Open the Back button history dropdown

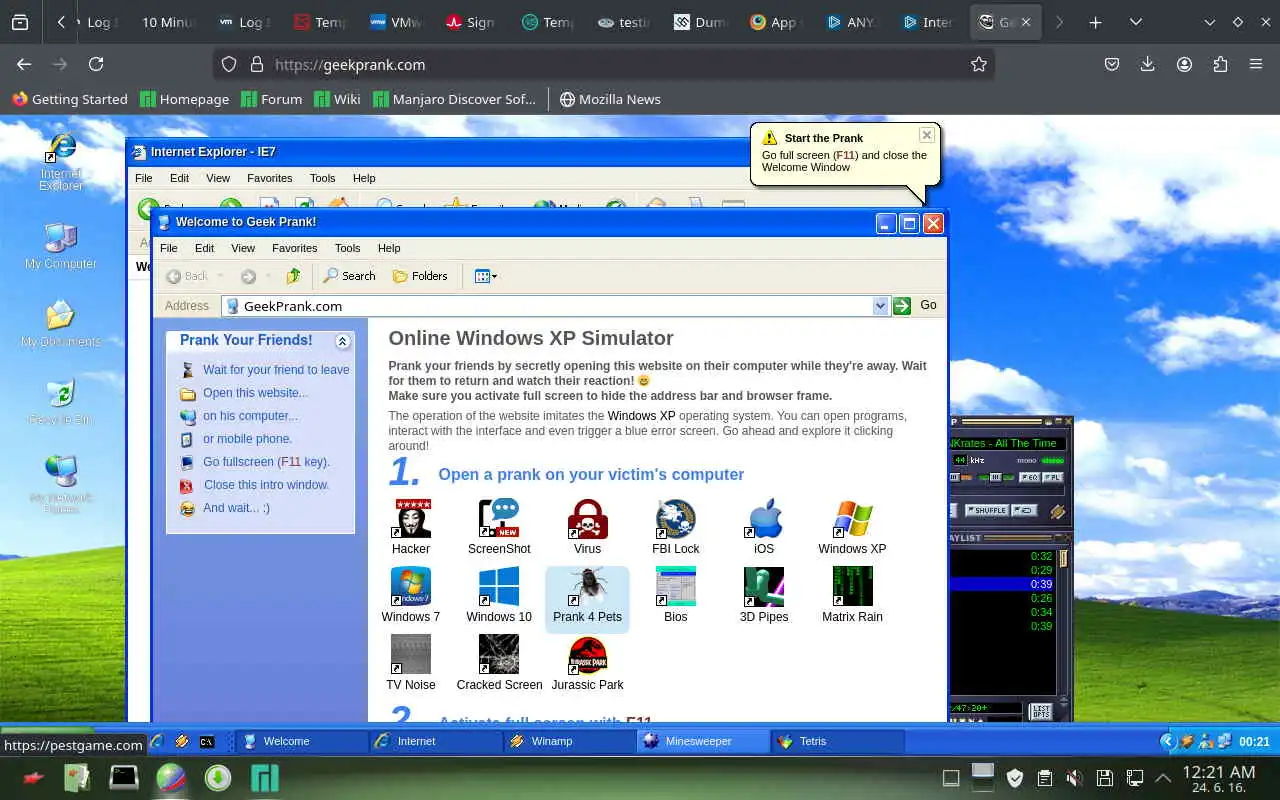tap(221, 276)
